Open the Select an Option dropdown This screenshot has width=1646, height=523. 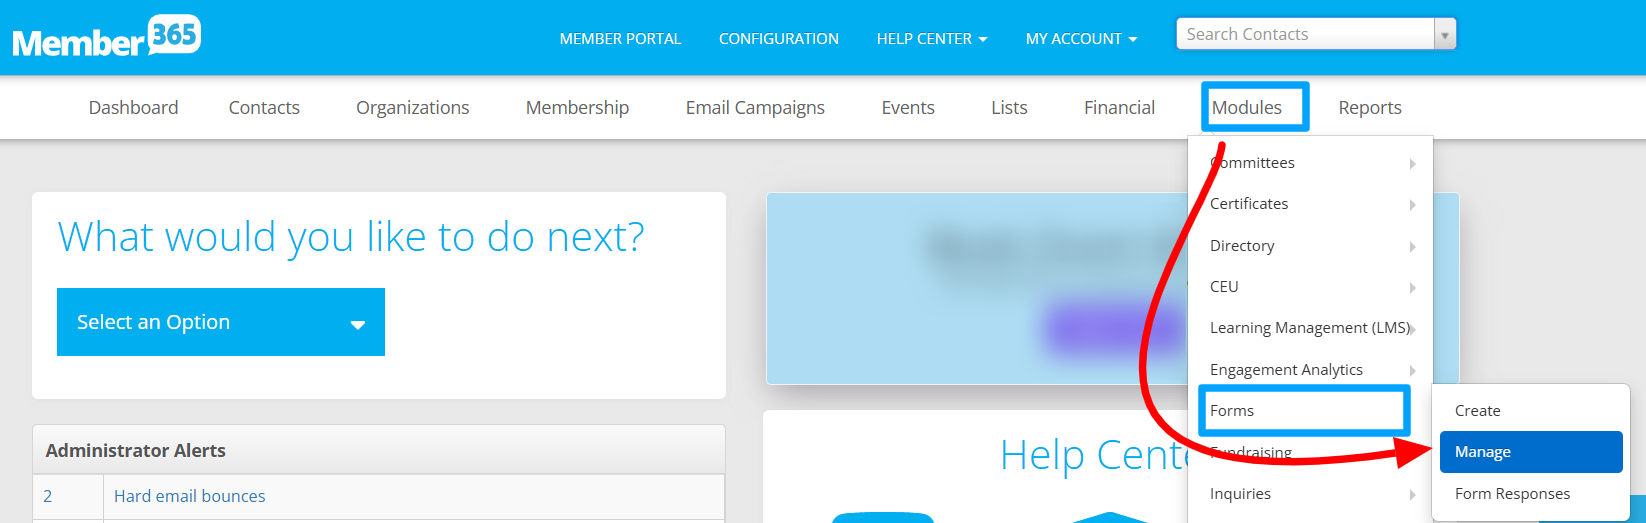tap(221, 322)
